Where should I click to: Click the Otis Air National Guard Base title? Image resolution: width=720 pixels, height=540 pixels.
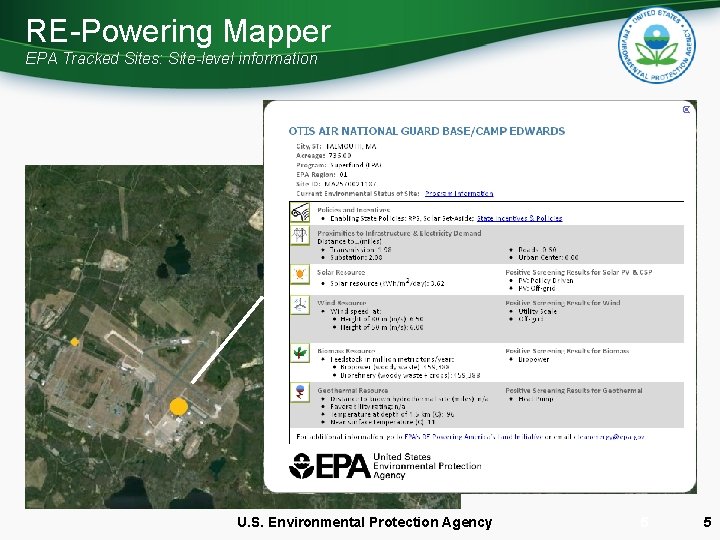[427, 131]
